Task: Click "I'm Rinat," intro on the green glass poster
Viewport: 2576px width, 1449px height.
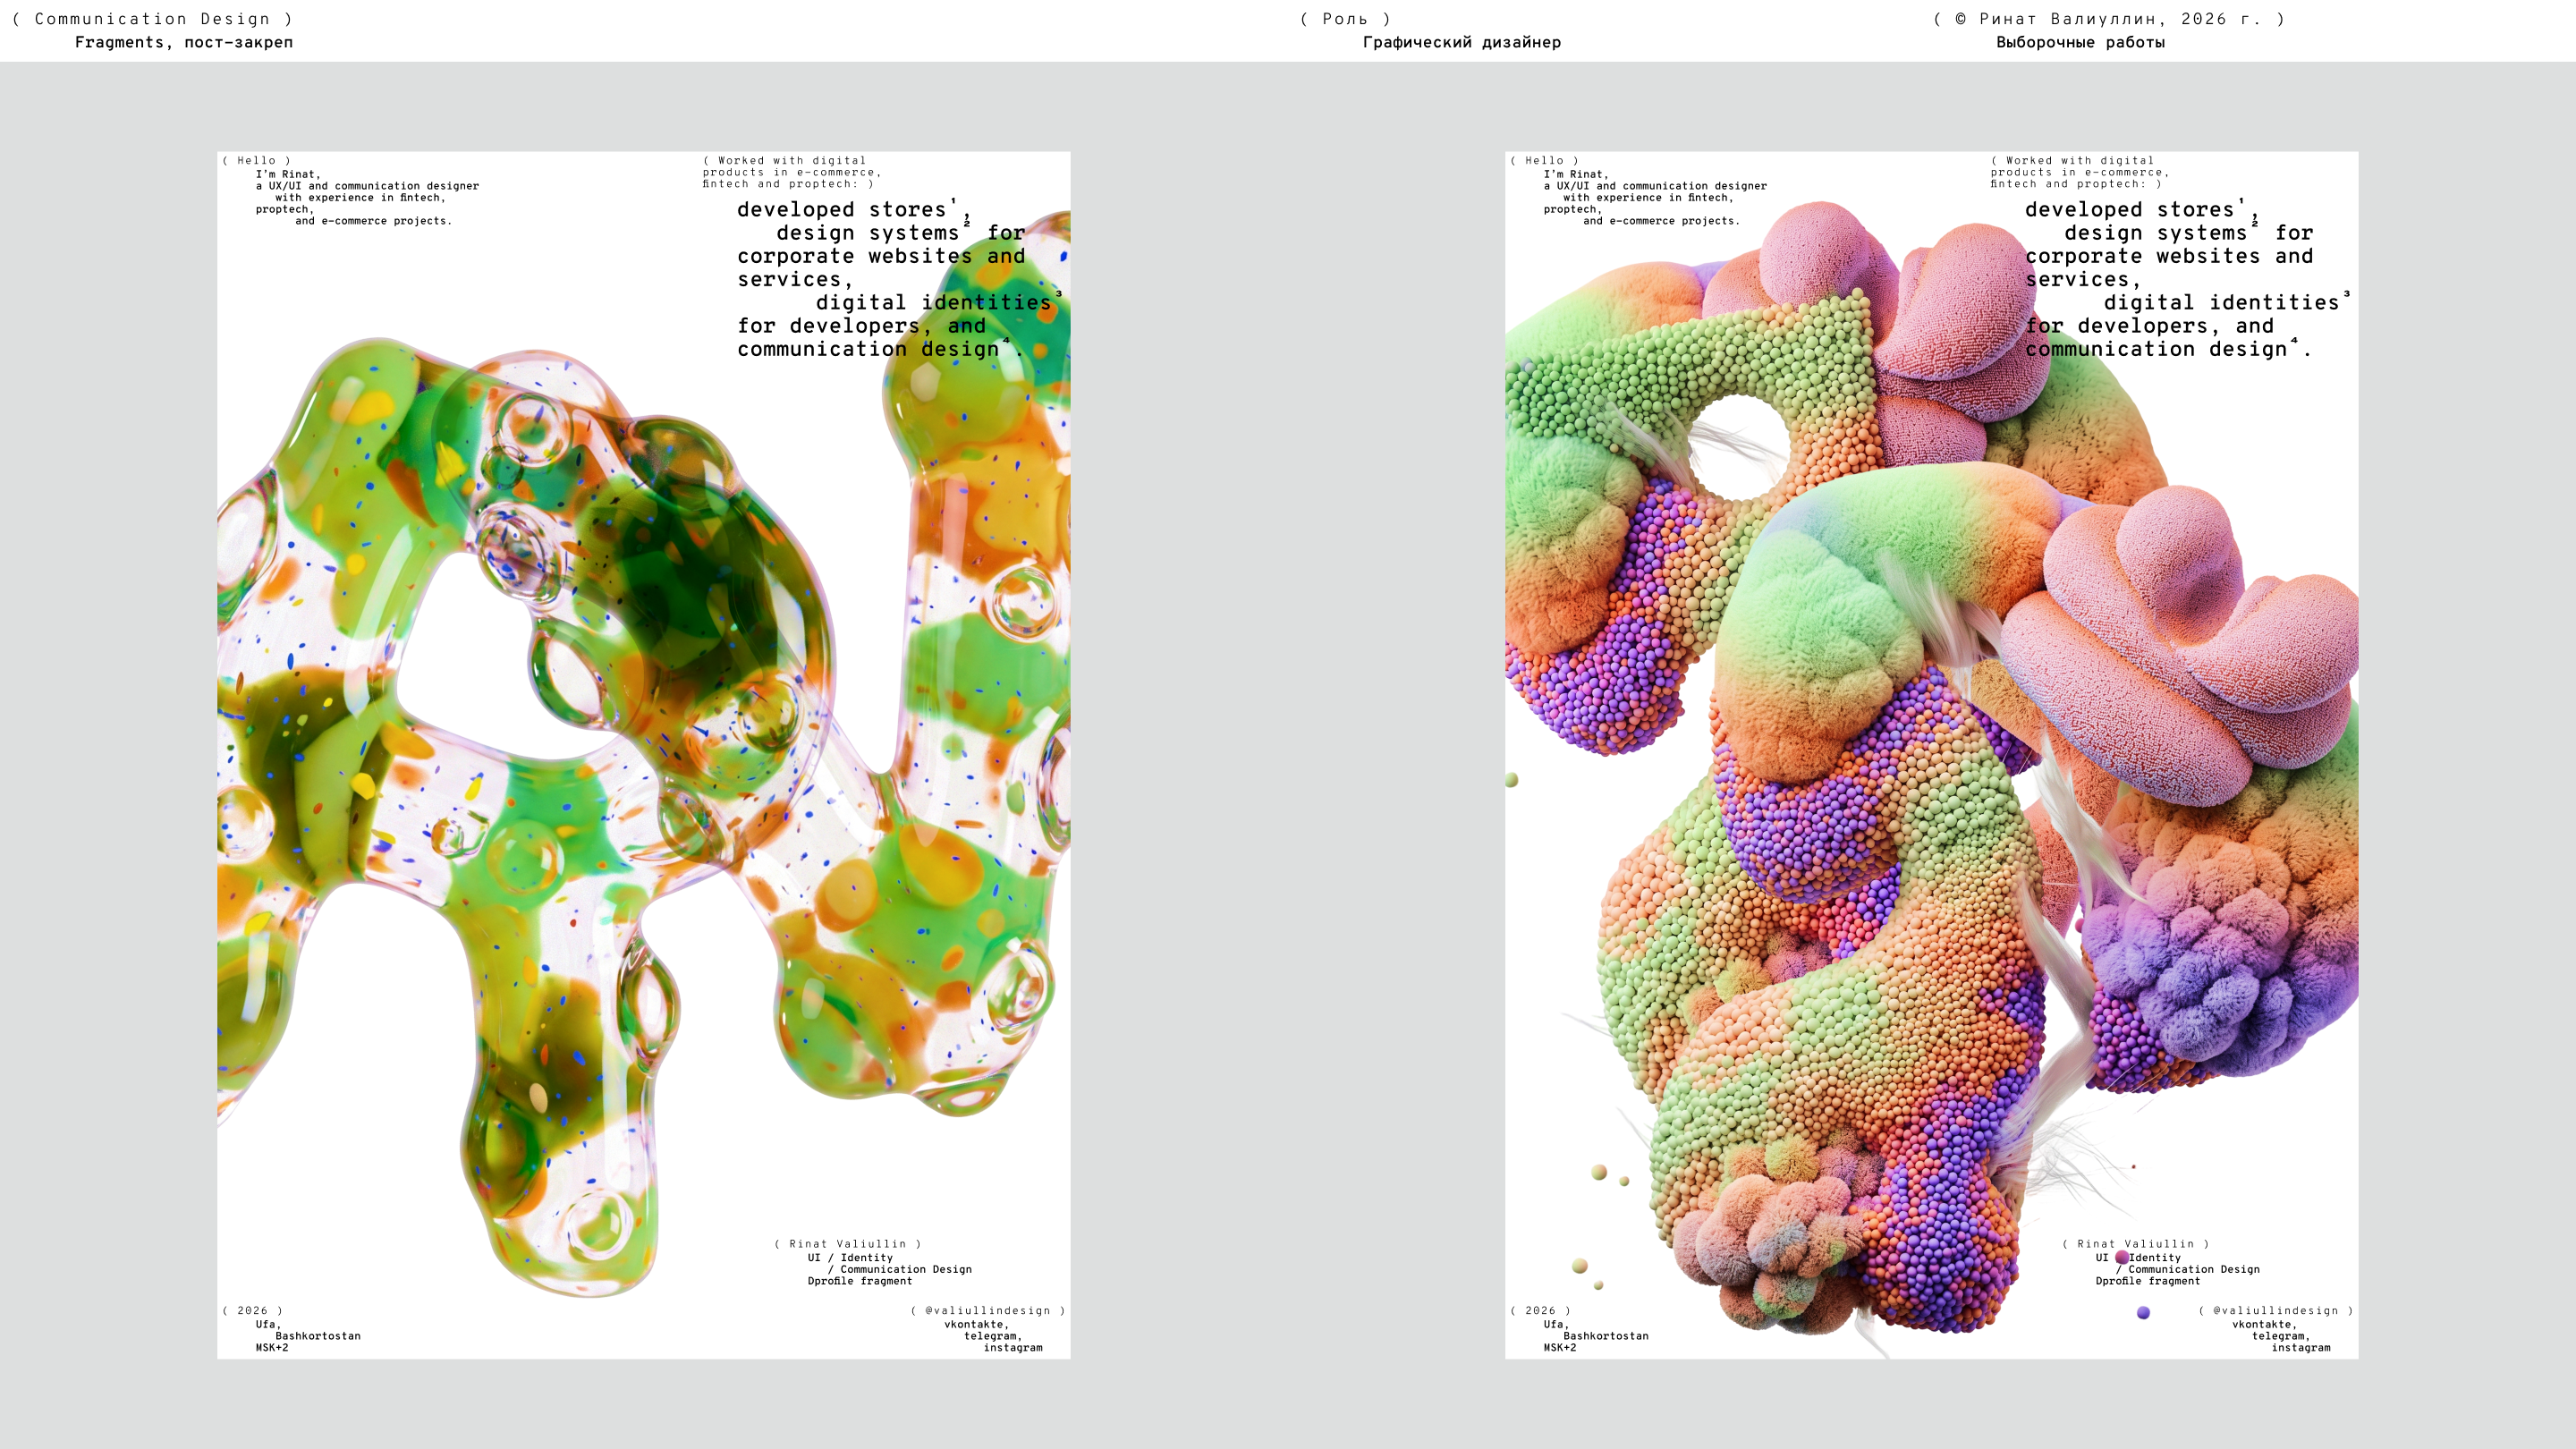Action: (x=288, y=174)
